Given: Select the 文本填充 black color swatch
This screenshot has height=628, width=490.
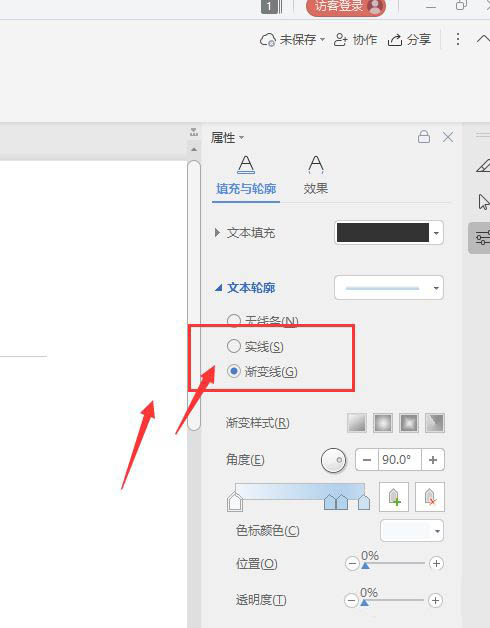Looking at the screenshot, I should 383,233.
